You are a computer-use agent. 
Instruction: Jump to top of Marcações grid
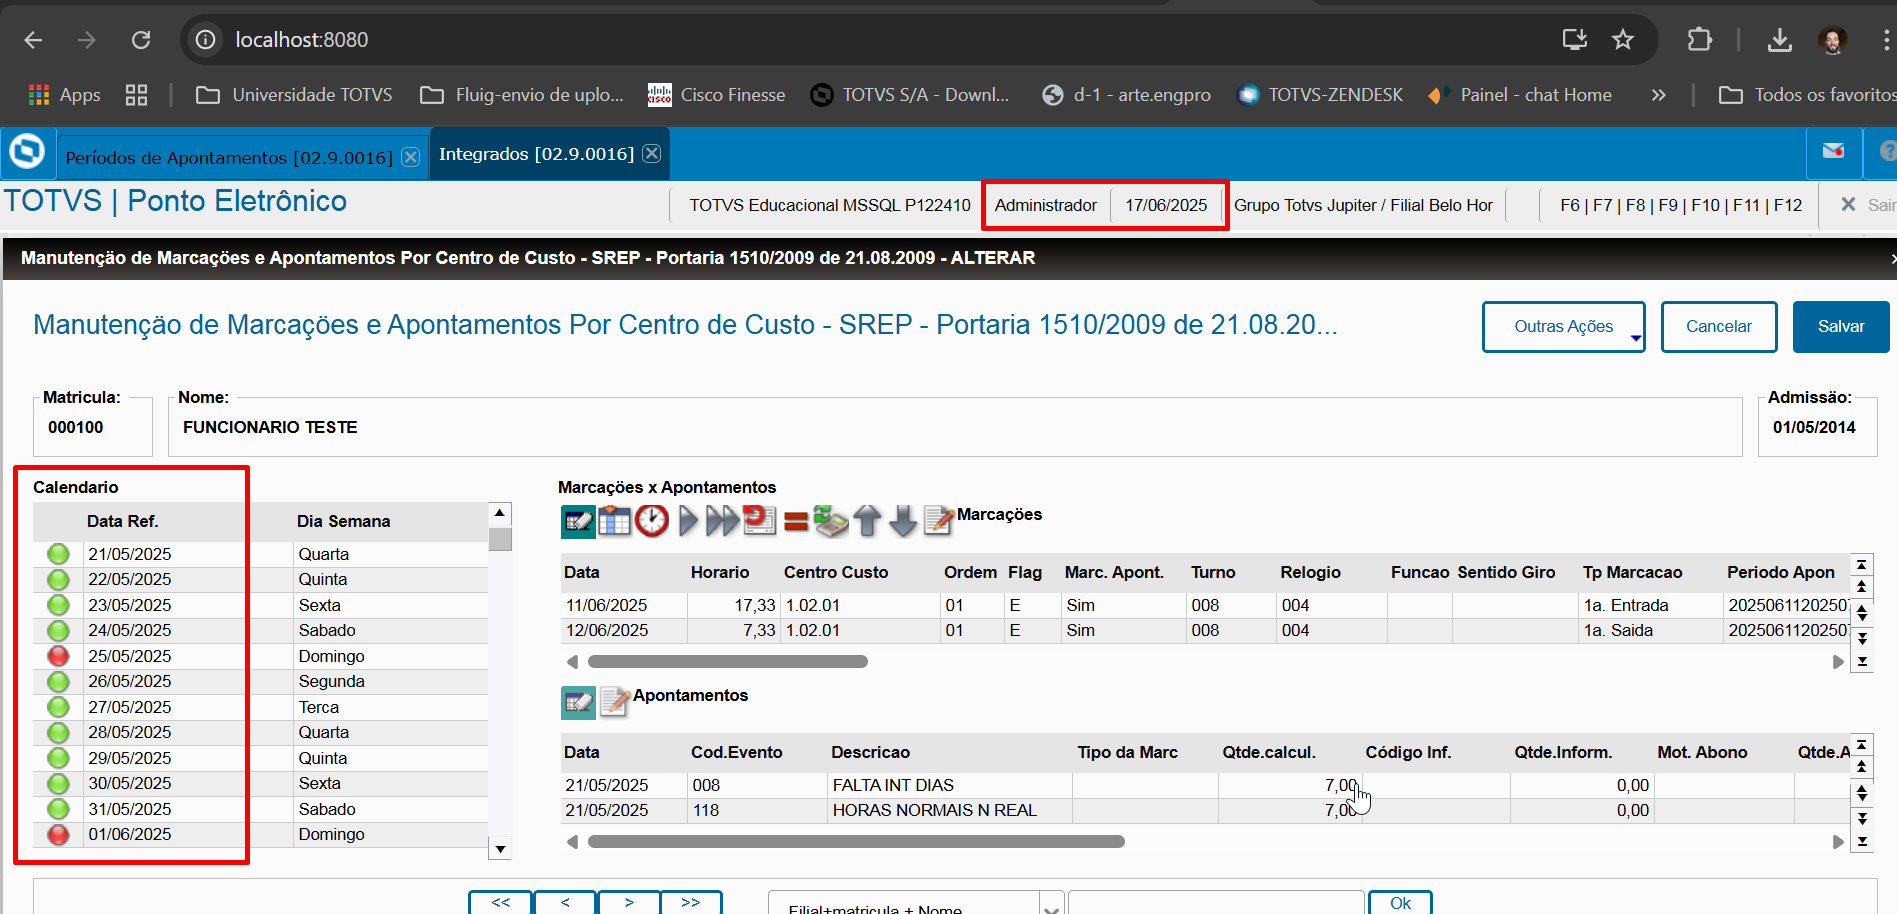click(1862, 565)
